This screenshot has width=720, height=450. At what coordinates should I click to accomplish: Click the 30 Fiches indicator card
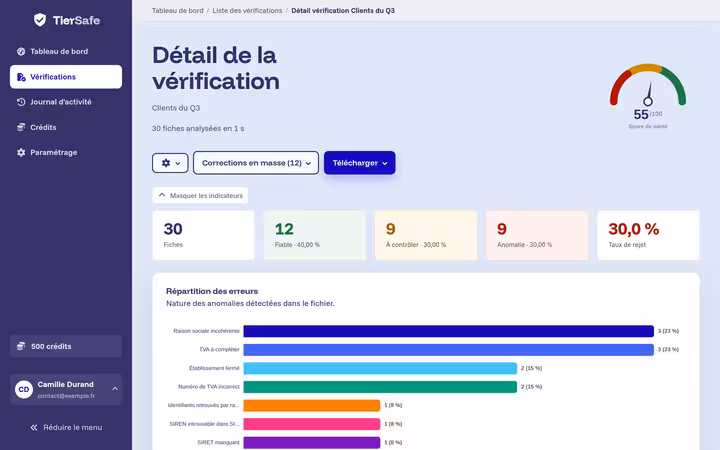tap(203, 236)
